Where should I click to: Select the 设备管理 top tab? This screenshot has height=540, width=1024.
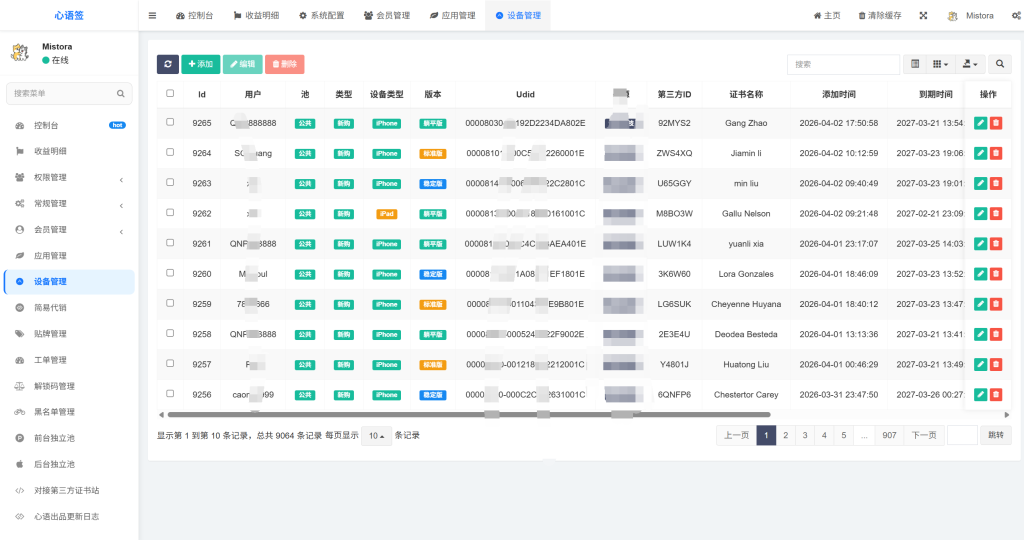coord(518,16)
